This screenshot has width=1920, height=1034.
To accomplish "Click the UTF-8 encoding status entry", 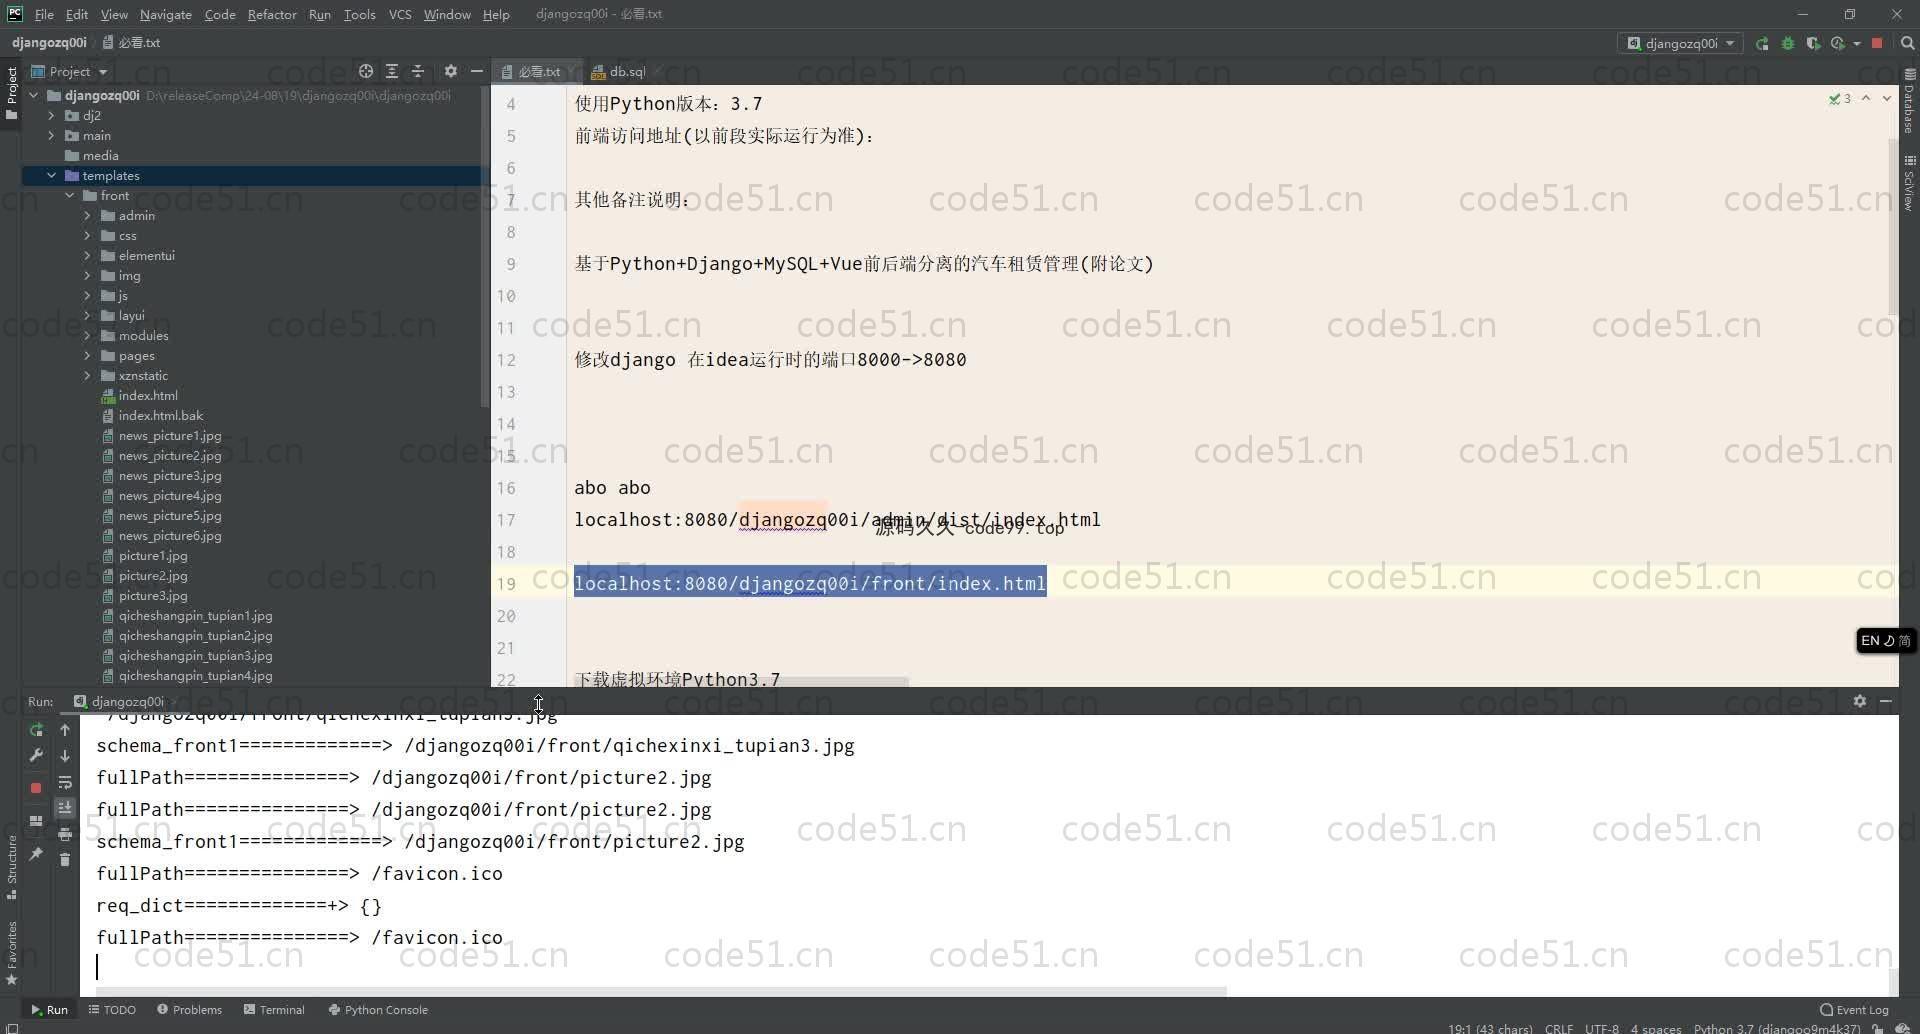I will coord(1601,1028).
